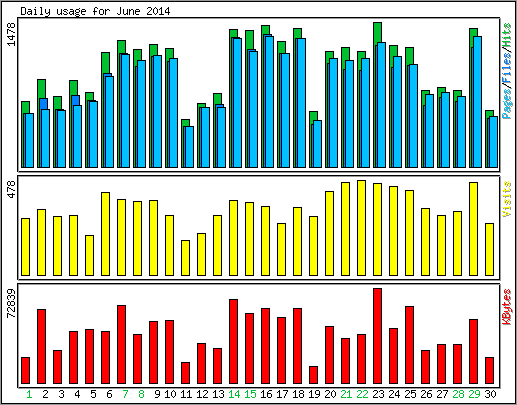Click green day label 8
The width and height of the screenshot is (517, 405).
pos(141,395)
